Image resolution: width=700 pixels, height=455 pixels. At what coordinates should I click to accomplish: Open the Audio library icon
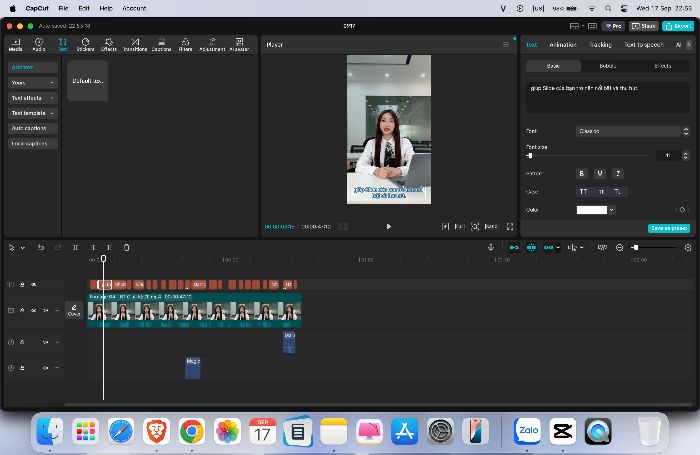[x=39, y=44]
